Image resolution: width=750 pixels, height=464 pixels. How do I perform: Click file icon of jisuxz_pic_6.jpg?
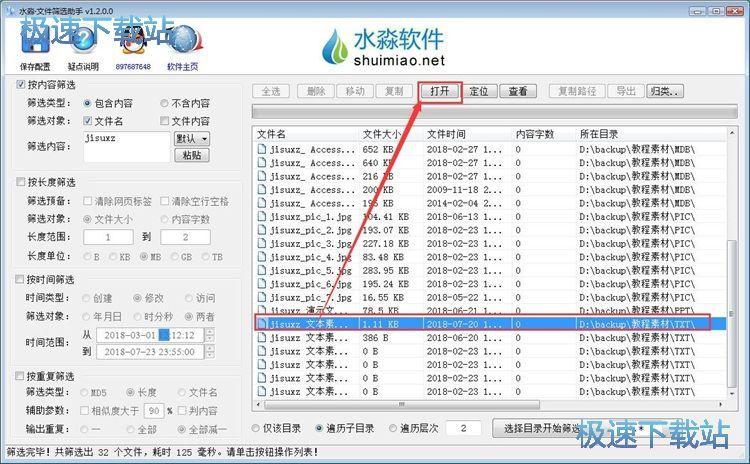(262, 284)
